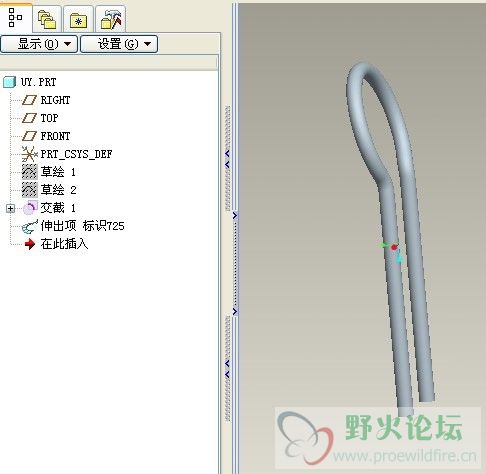Expand the 交截 1 tree node

10,208
